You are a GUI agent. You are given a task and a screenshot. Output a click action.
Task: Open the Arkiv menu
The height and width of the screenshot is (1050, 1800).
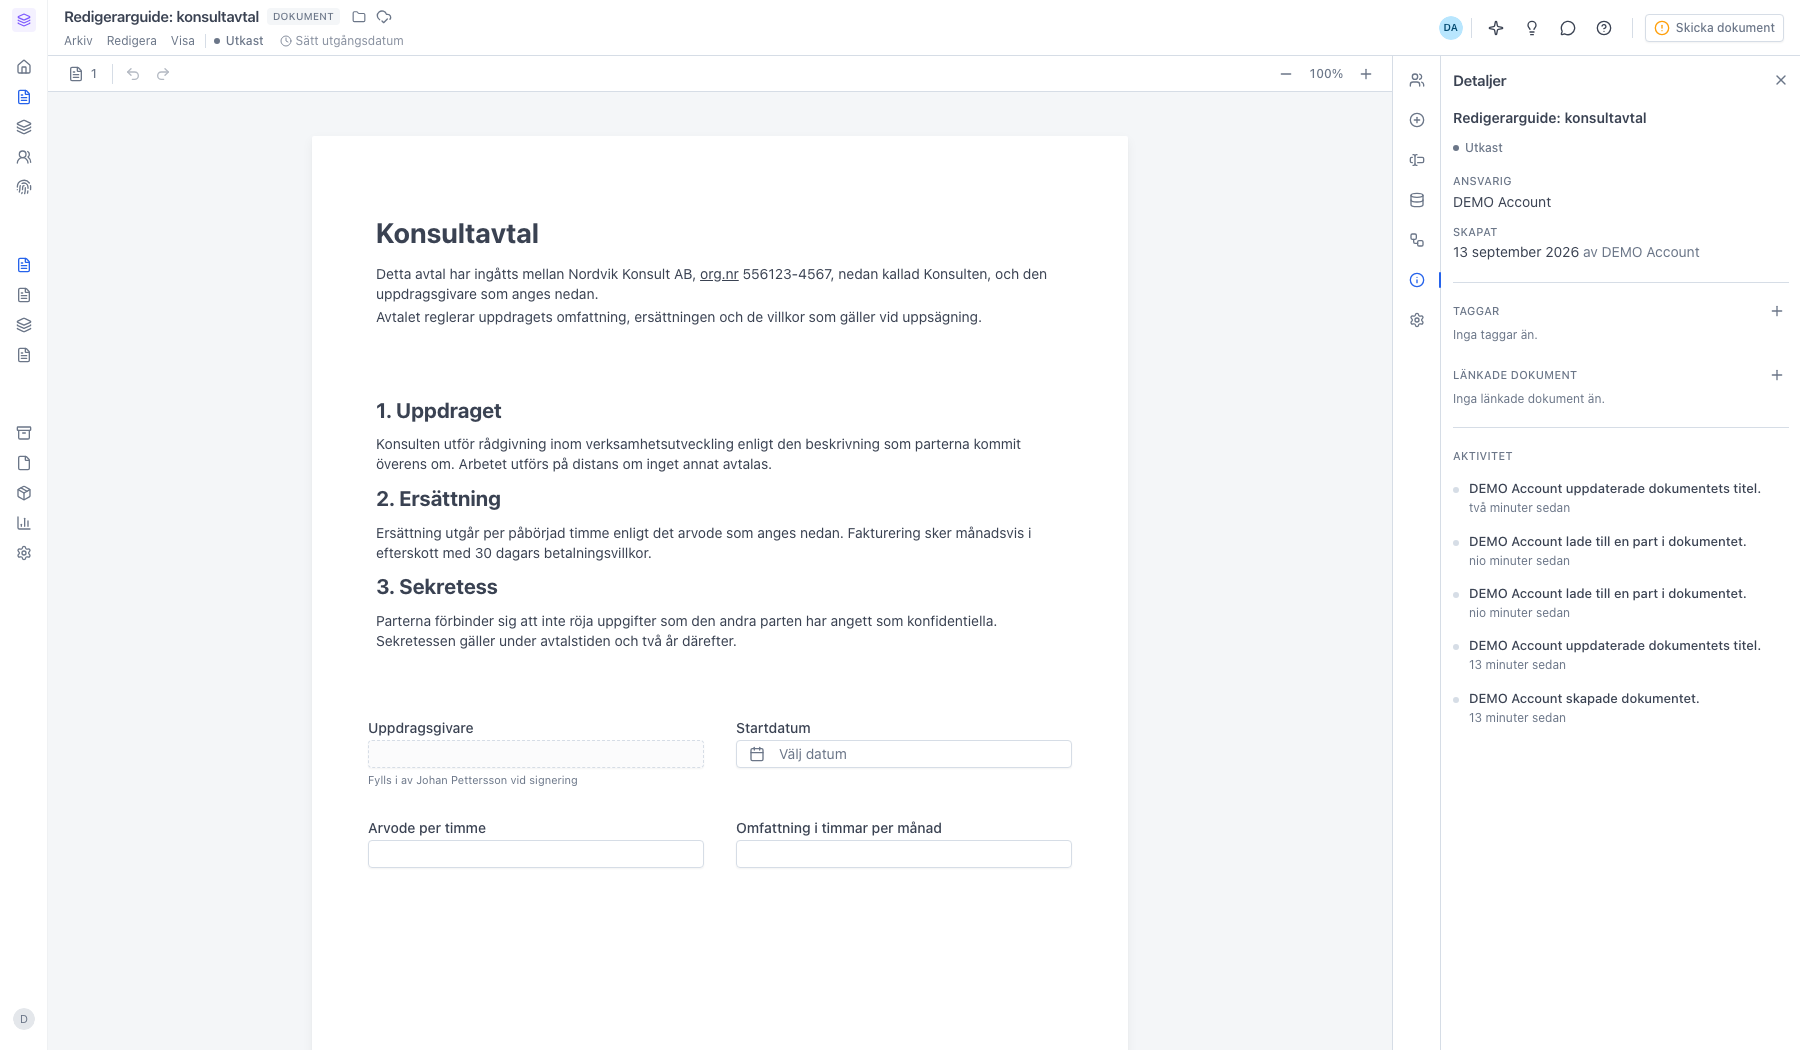(78, 41)
